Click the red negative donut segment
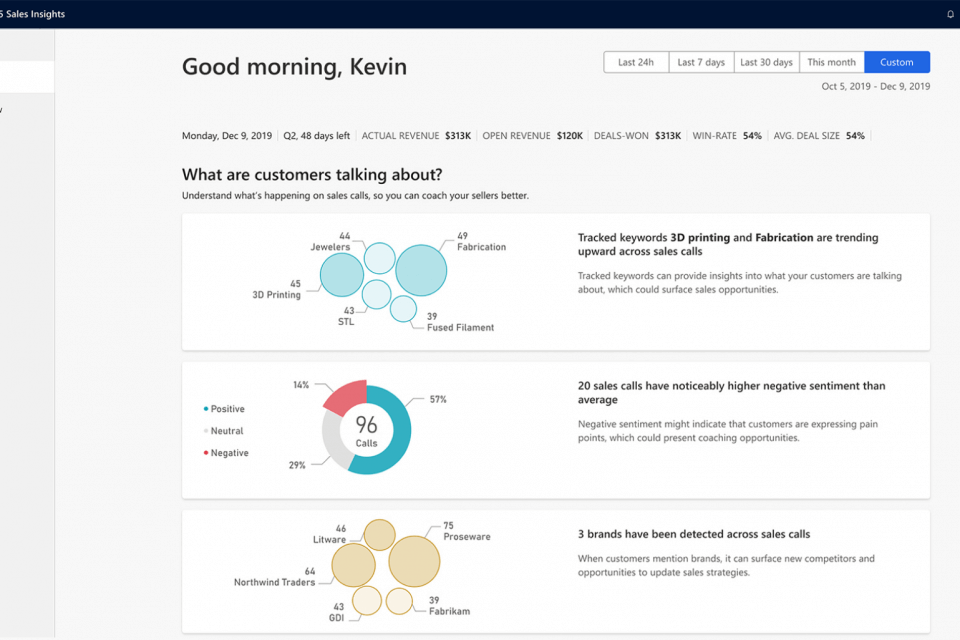This screenshot has width=960, height=640. click(346, 397)
